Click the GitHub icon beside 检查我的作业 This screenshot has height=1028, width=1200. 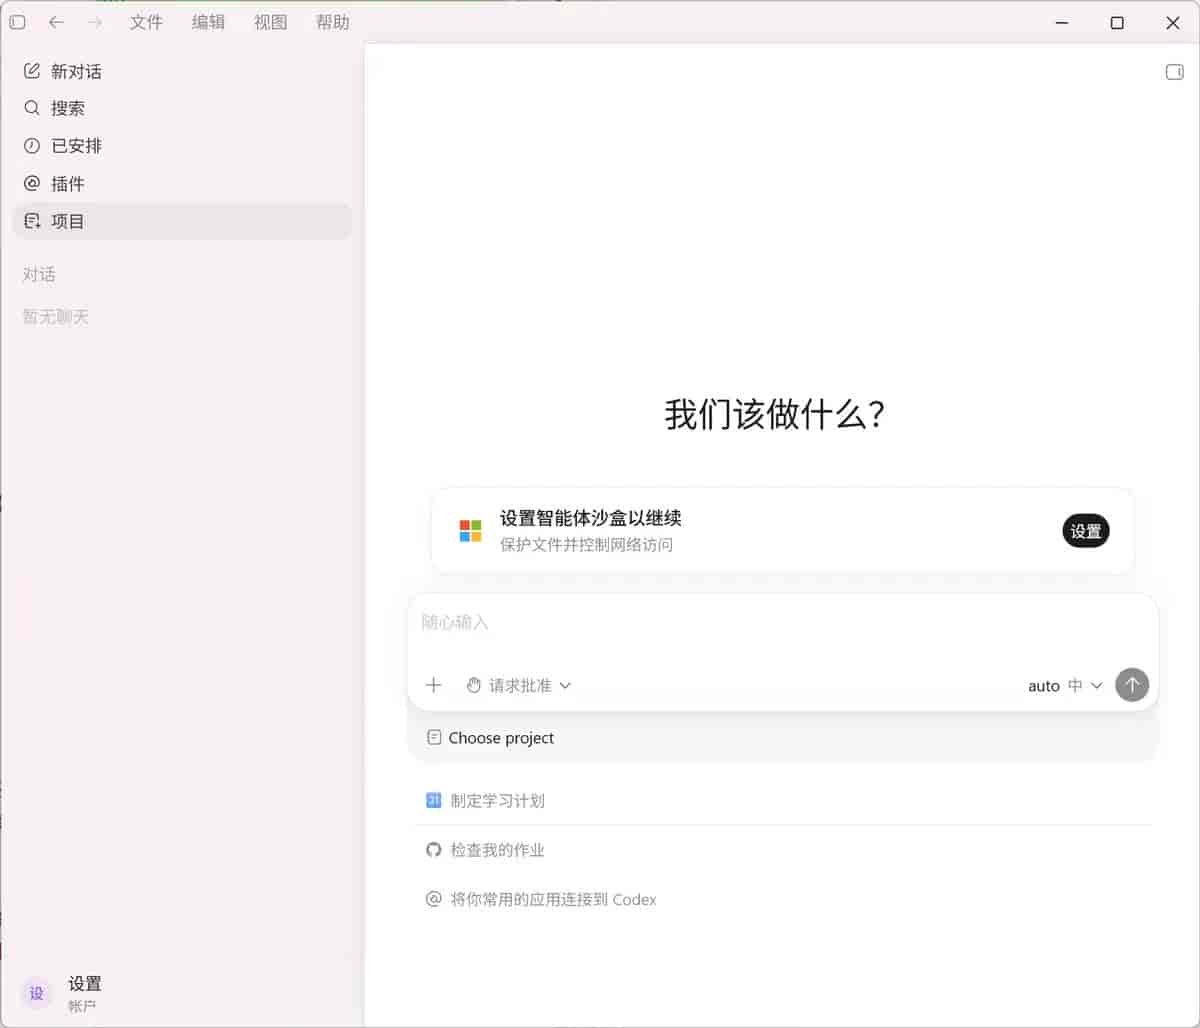pyautogui.click(x=433, y=850)
